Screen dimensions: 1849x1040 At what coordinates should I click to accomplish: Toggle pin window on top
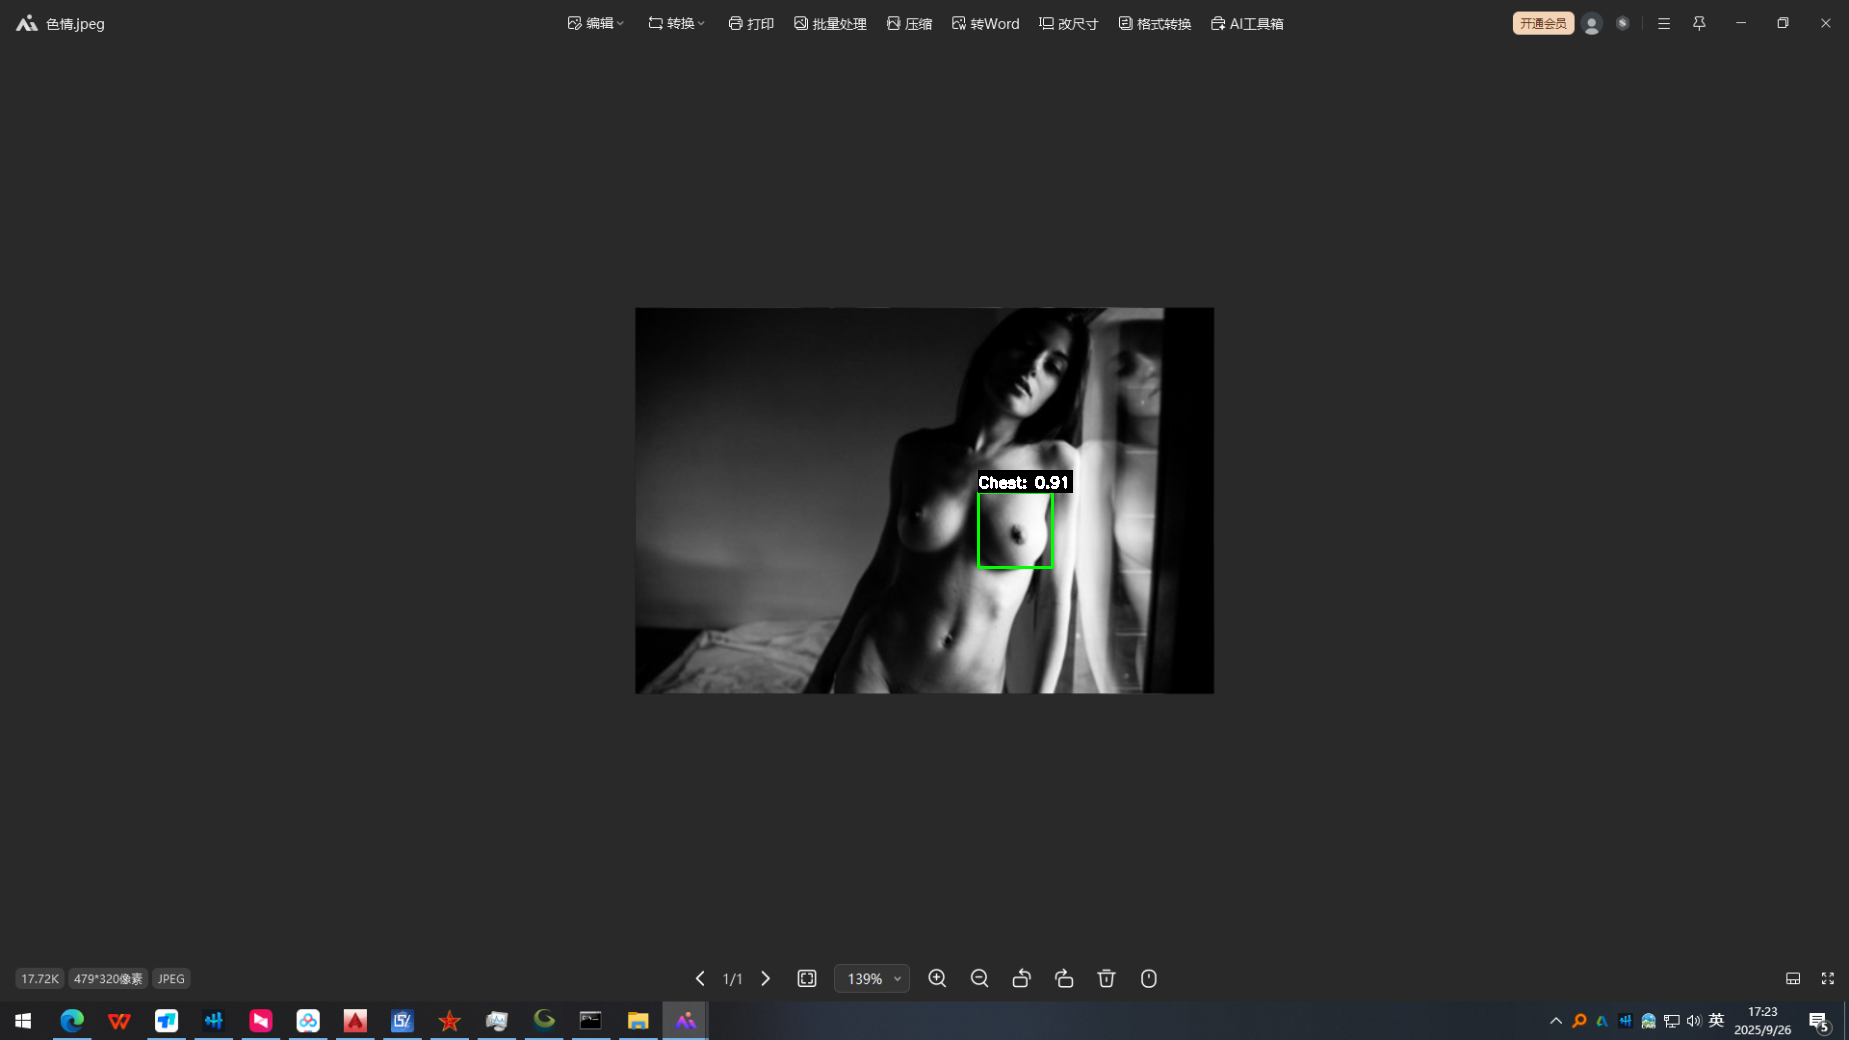coord(1699,23)
